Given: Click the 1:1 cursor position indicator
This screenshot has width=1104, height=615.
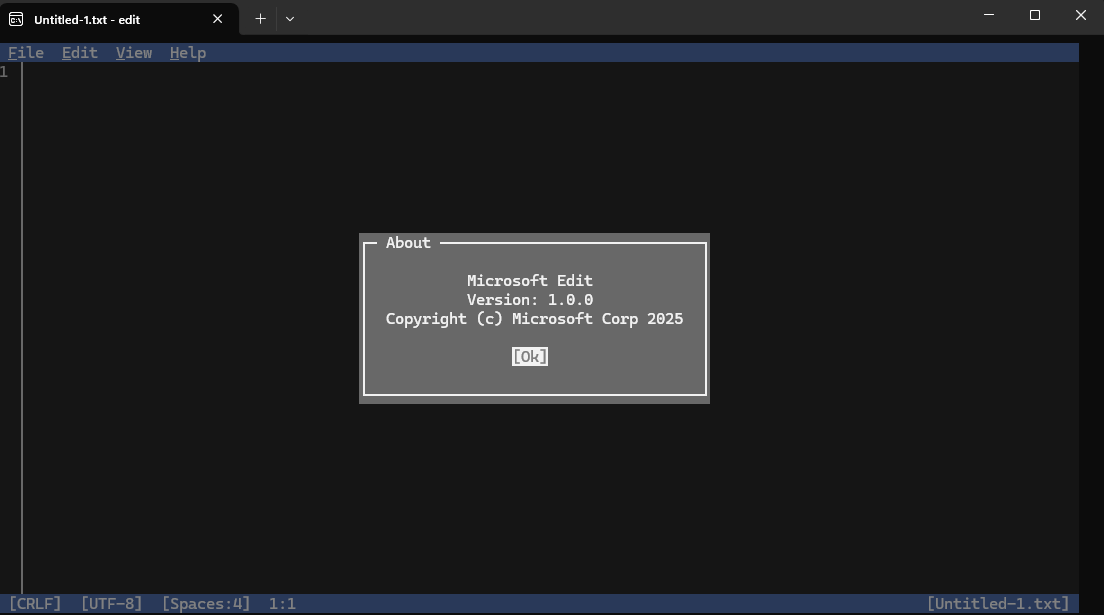Looking at the screenshot, I should pyautogui.click(x=282, y=604).
